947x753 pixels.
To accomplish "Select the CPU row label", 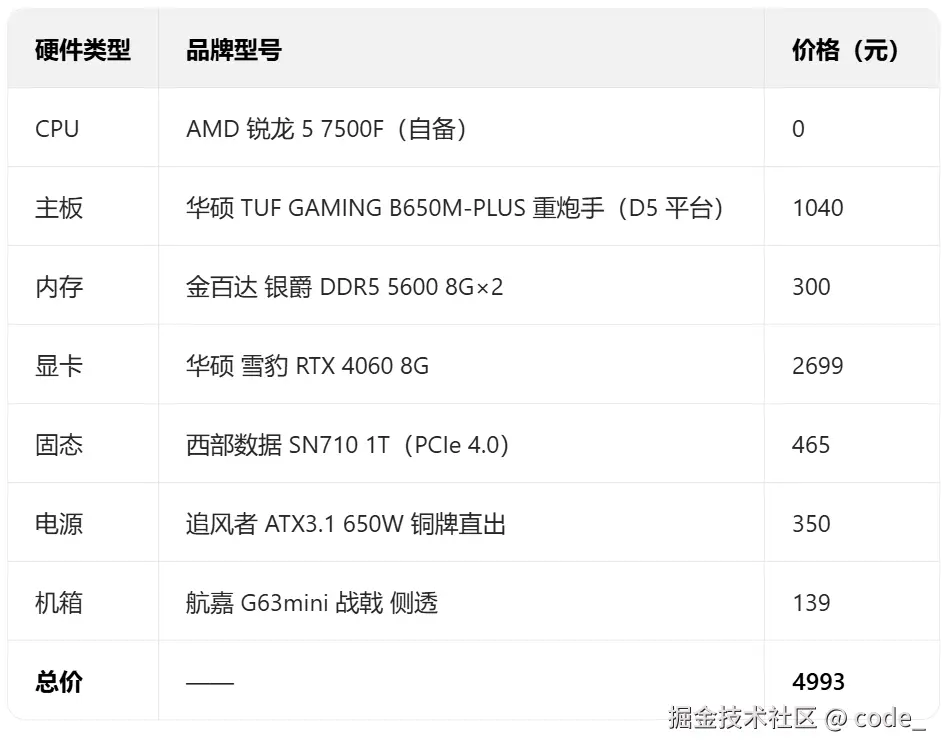I will click(57, 129).
